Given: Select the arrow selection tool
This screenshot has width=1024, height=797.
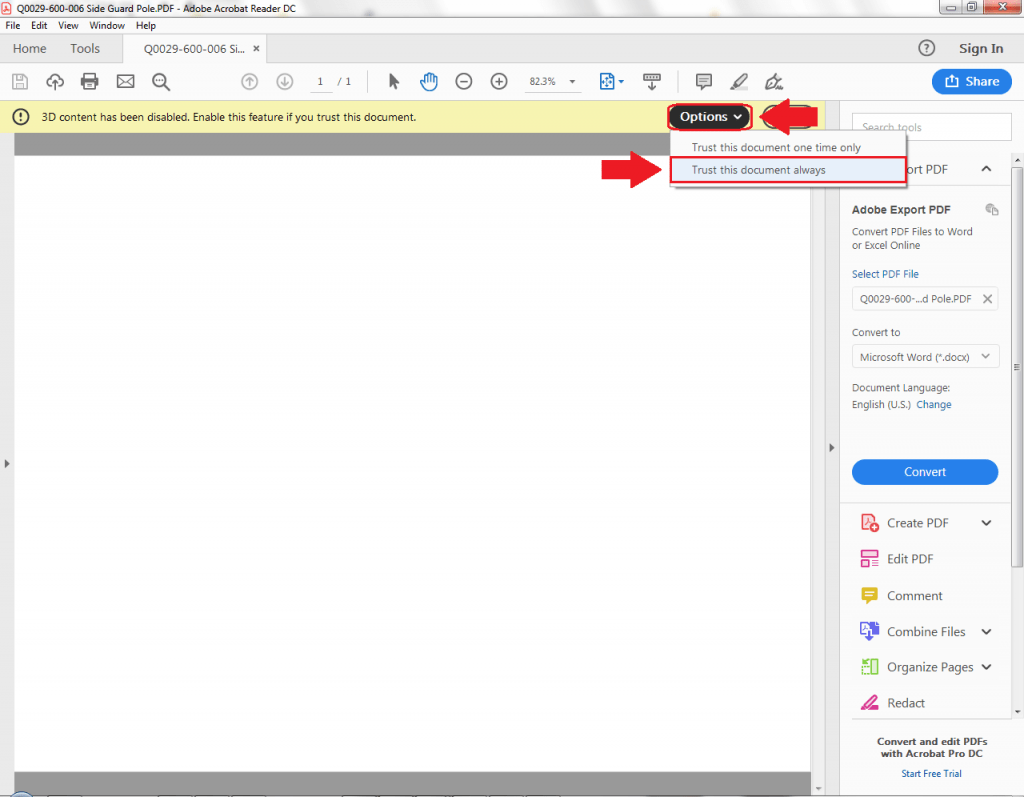Looking at the screenshot, I should click(x=394, y=82).
